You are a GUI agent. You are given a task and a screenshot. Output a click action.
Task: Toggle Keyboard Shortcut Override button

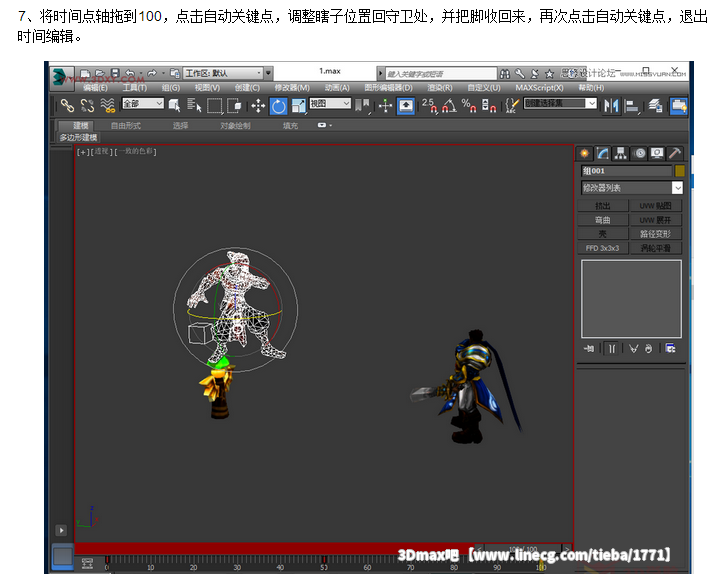click(406, 106)
